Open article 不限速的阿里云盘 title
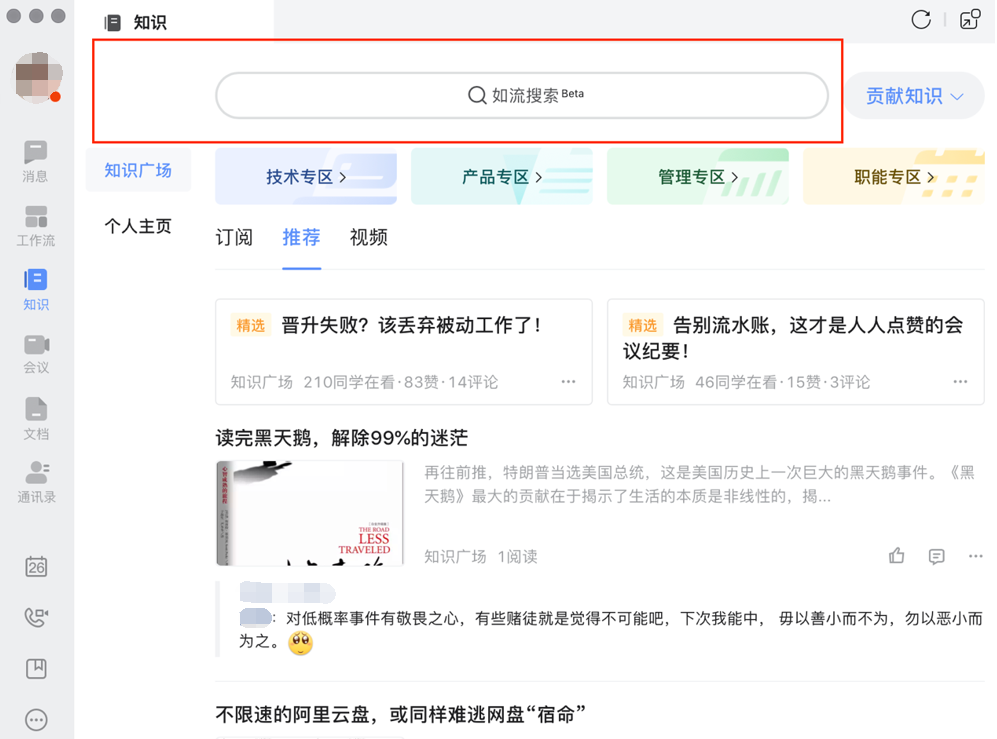 [401, 714]
